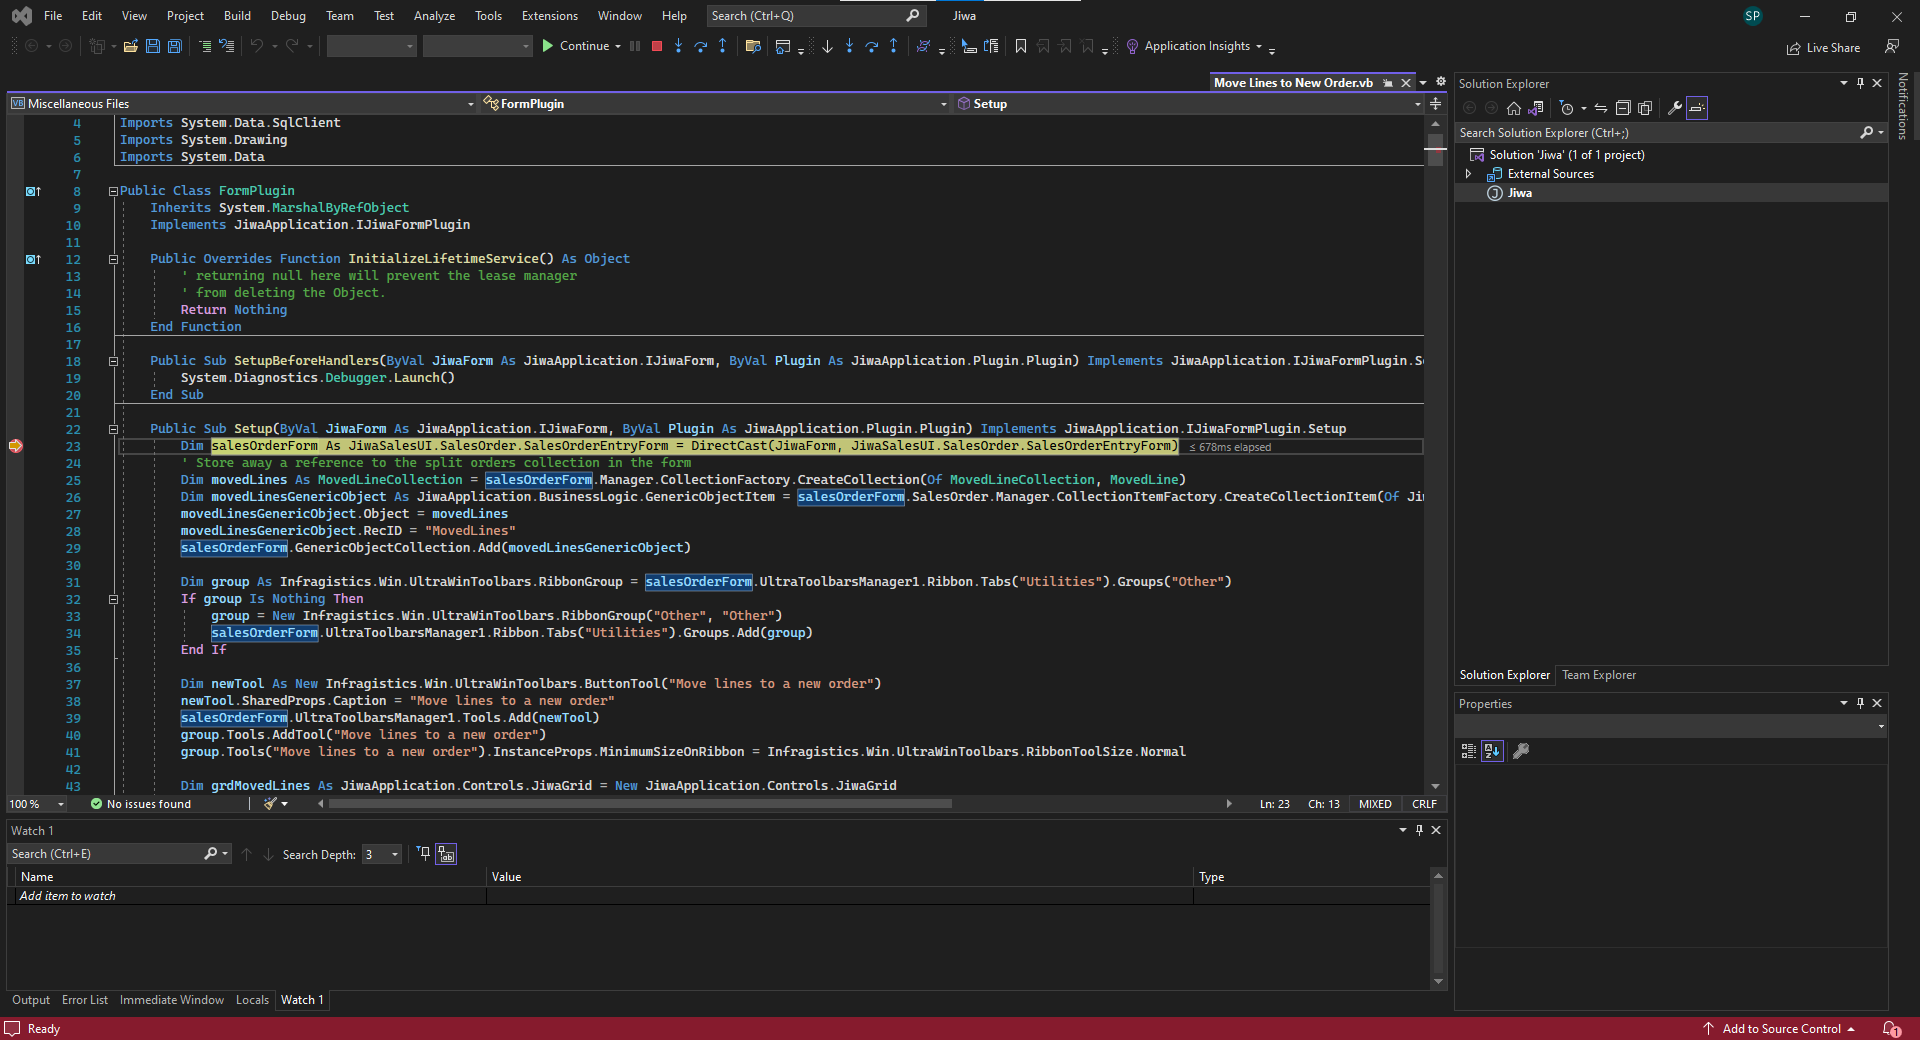Open the Debug menu
This screenshot has height=1040, width=1920.
(288, 16)
